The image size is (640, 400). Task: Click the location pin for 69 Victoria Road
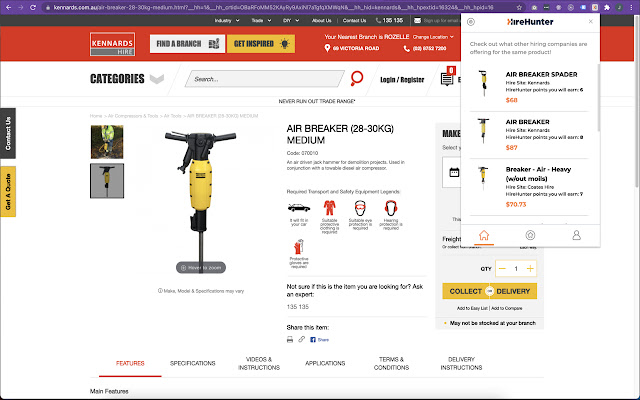pyautogui.click(x=327, y=48)
